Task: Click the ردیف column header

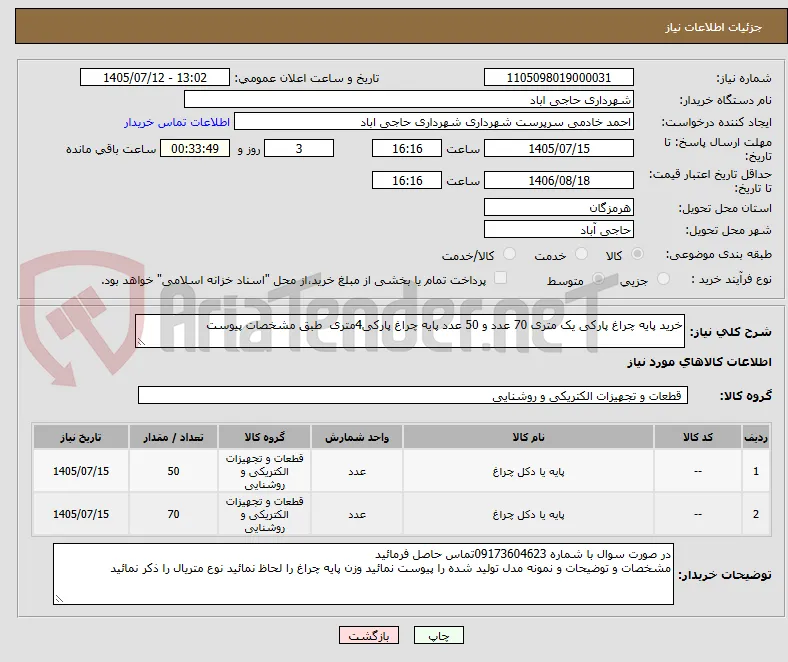Action: click(755, 437)
